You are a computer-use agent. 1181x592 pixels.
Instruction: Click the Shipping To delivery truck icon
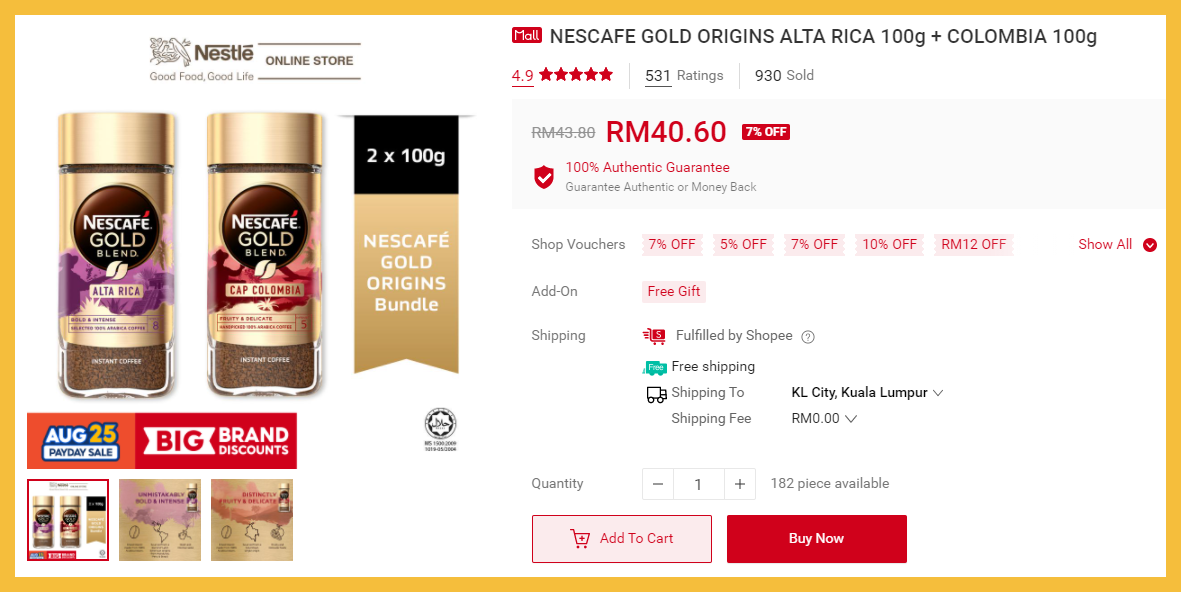tap(656, 394)
